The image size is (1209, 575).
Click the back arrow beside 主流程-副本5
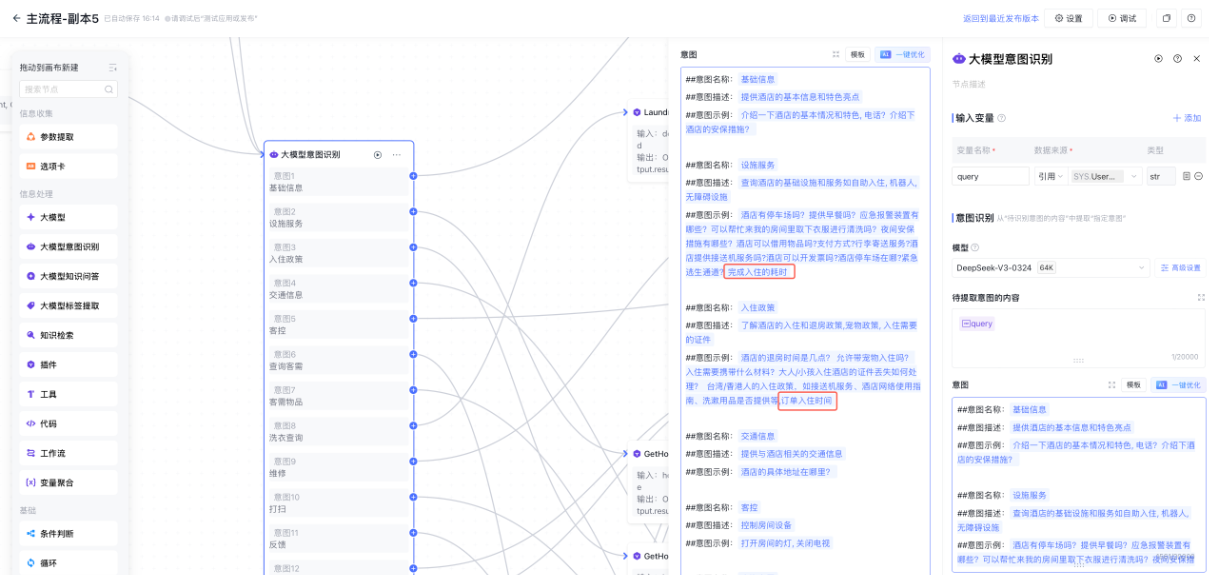pyautogui.click(x=16, y=18)
